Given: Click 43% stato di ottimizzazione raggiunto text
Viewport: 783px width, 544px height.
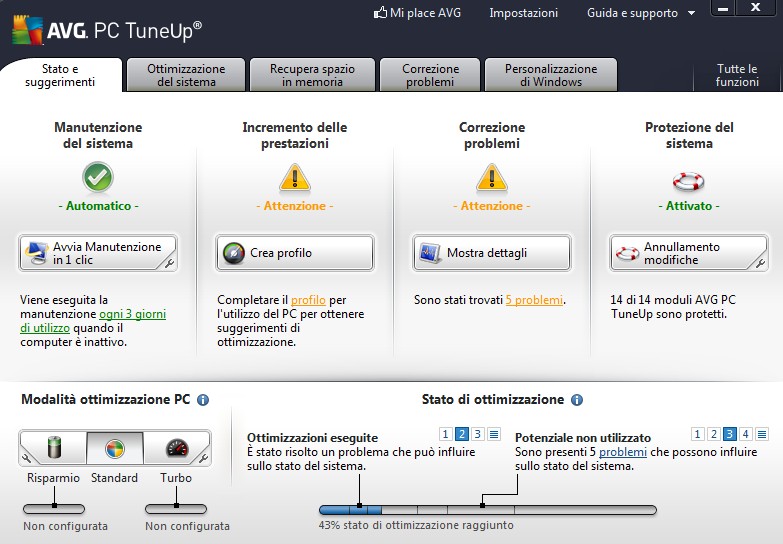Looking at the screenshot, I should [416, 526].
